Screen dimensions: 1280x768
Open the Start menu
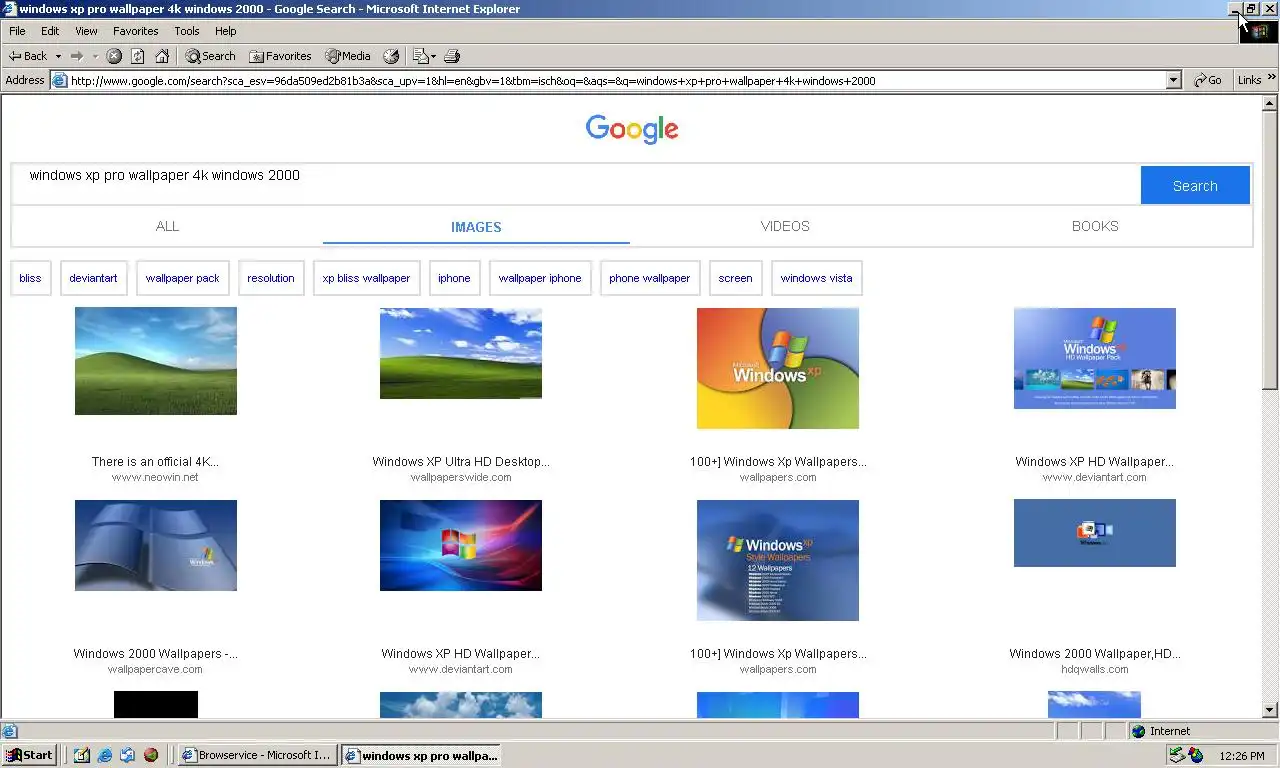[29, 755]
